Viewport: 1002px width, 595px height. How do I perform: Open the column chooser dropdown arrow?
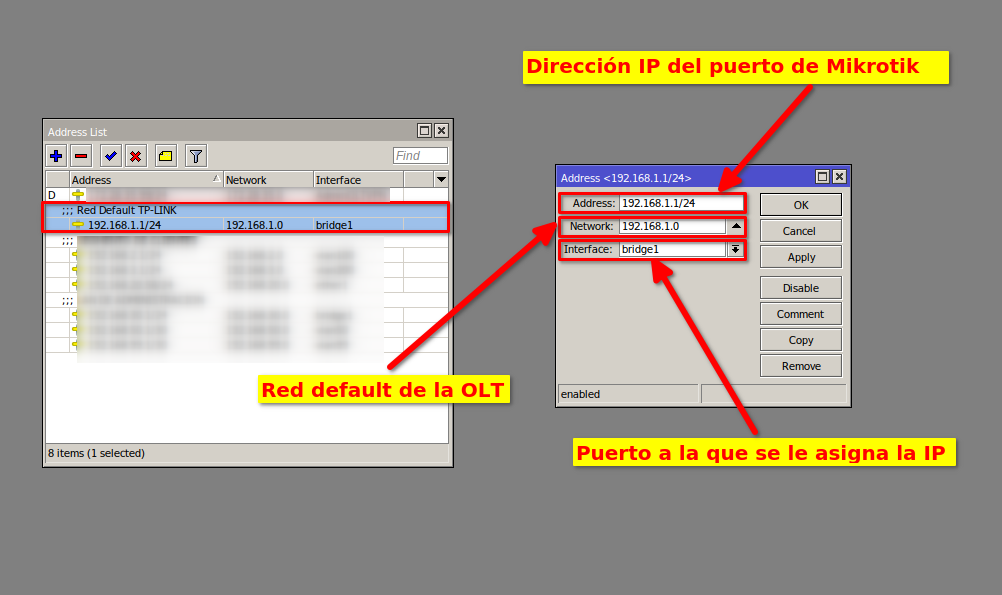click(441, 179)
